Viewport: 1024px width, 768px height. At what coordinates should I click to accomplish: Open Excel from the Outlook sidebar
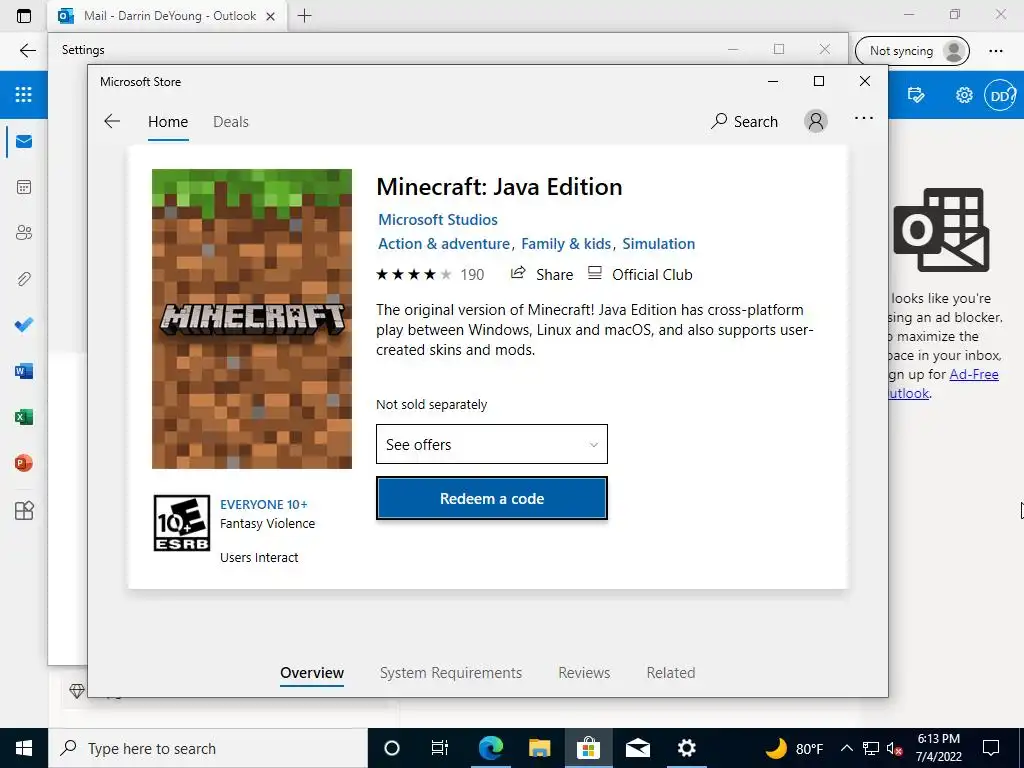[x=24, y=417]
